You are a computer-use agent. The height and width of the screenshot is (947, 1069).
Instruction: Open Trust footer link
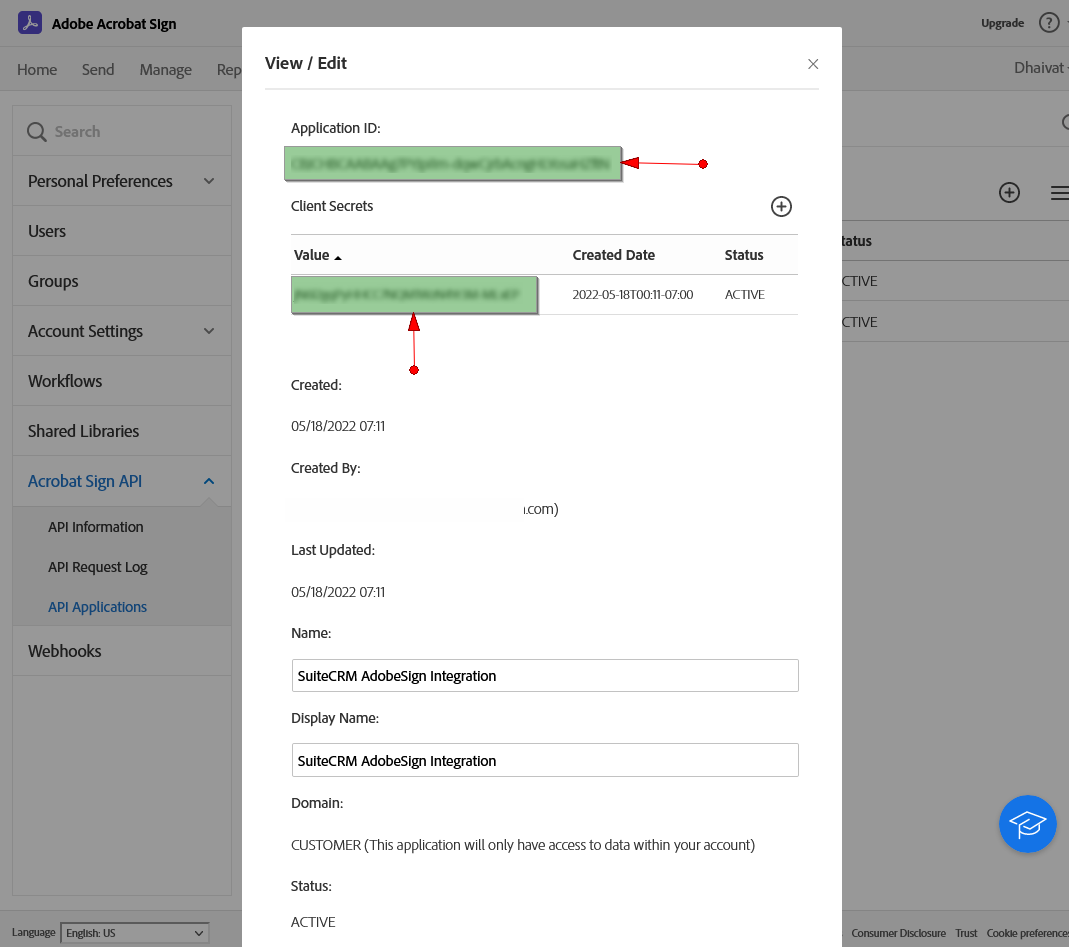pyautogui.click(x=966, y=933)
